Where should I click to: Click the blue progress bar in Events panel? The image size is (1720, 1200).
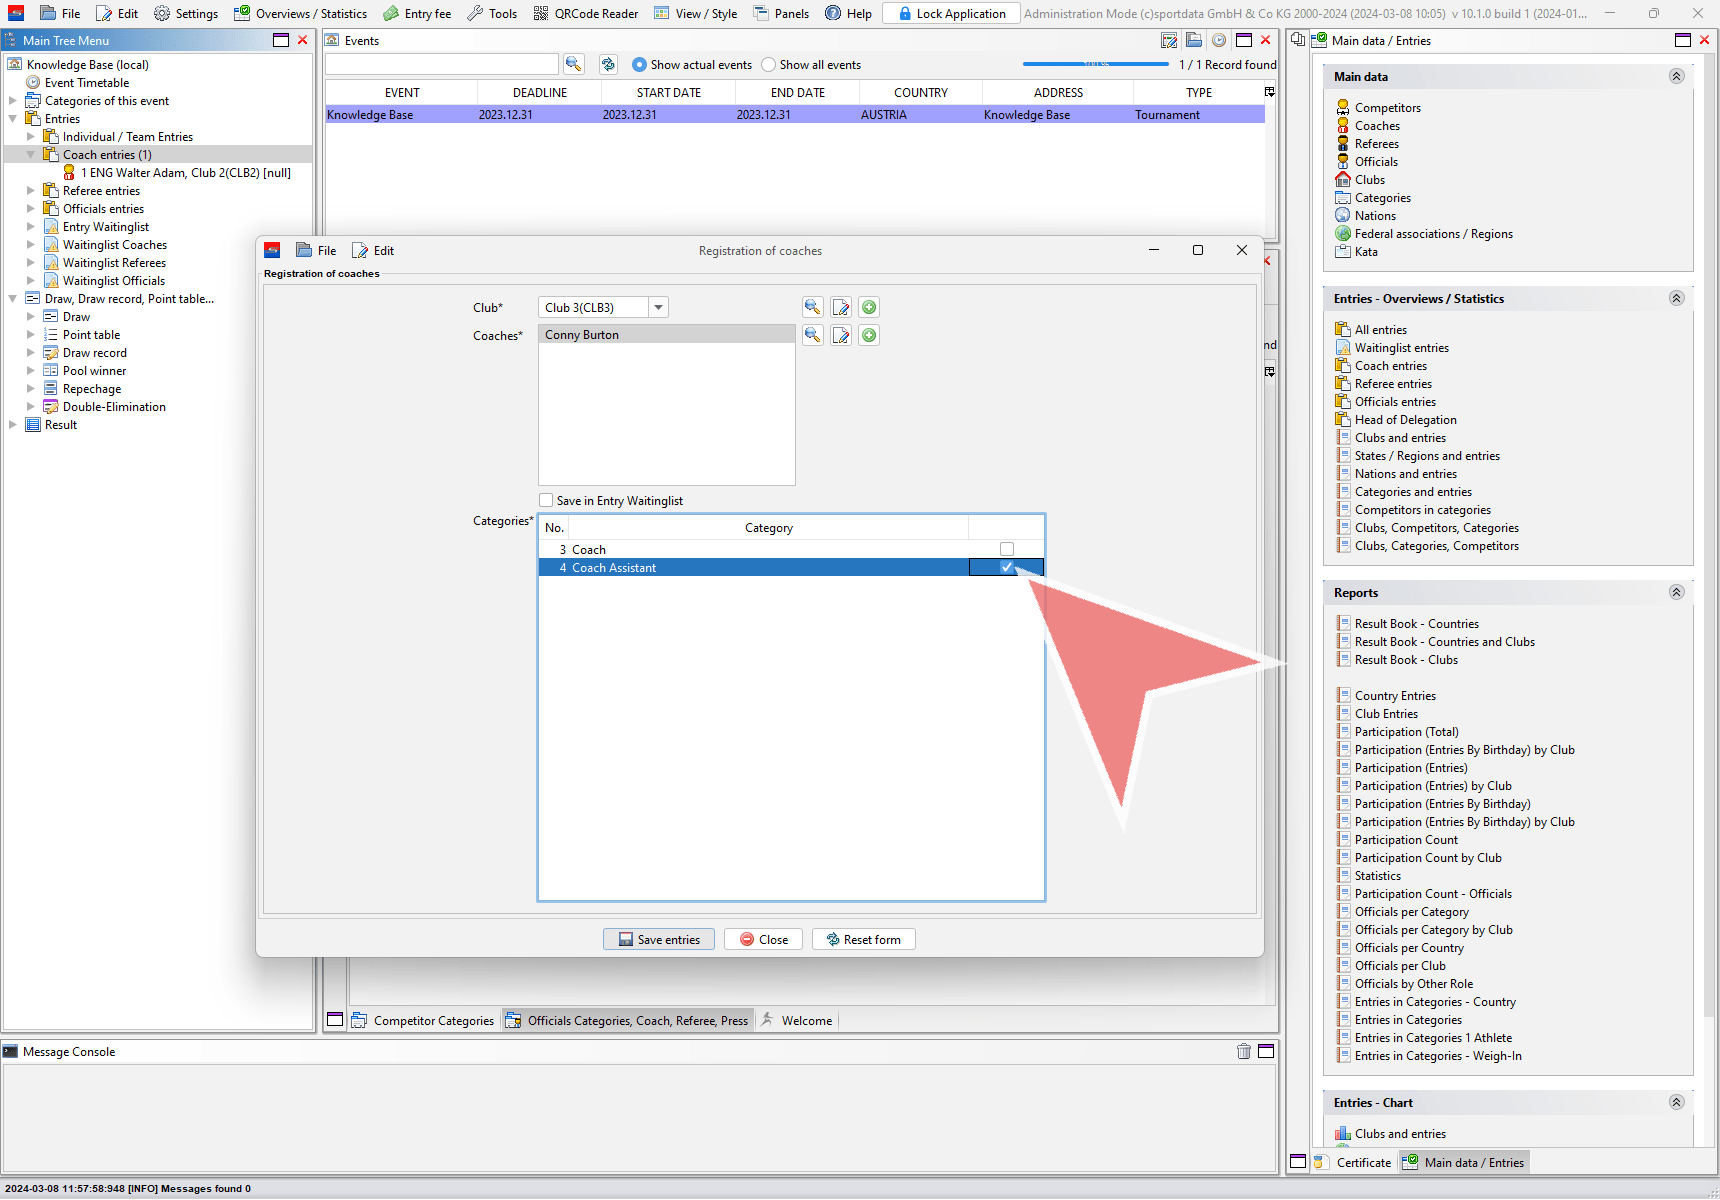[1095, 64]
